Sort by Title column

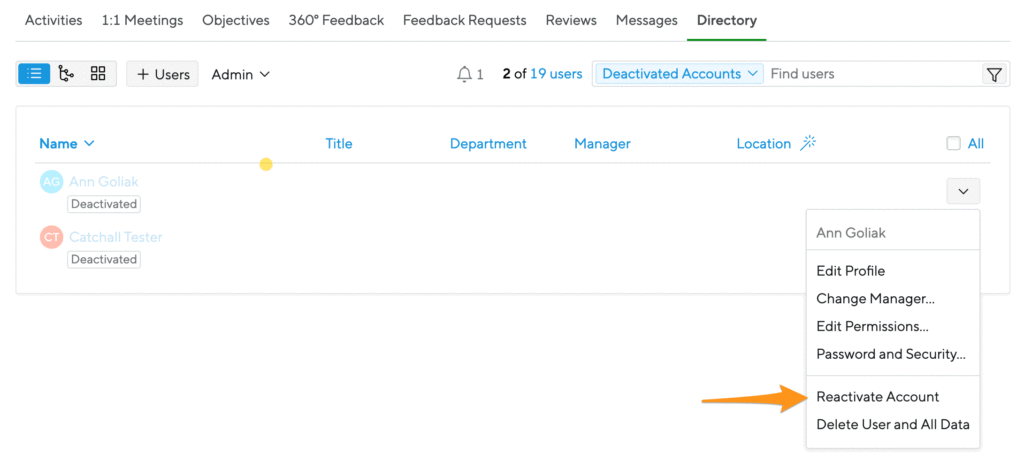point(339,144)
